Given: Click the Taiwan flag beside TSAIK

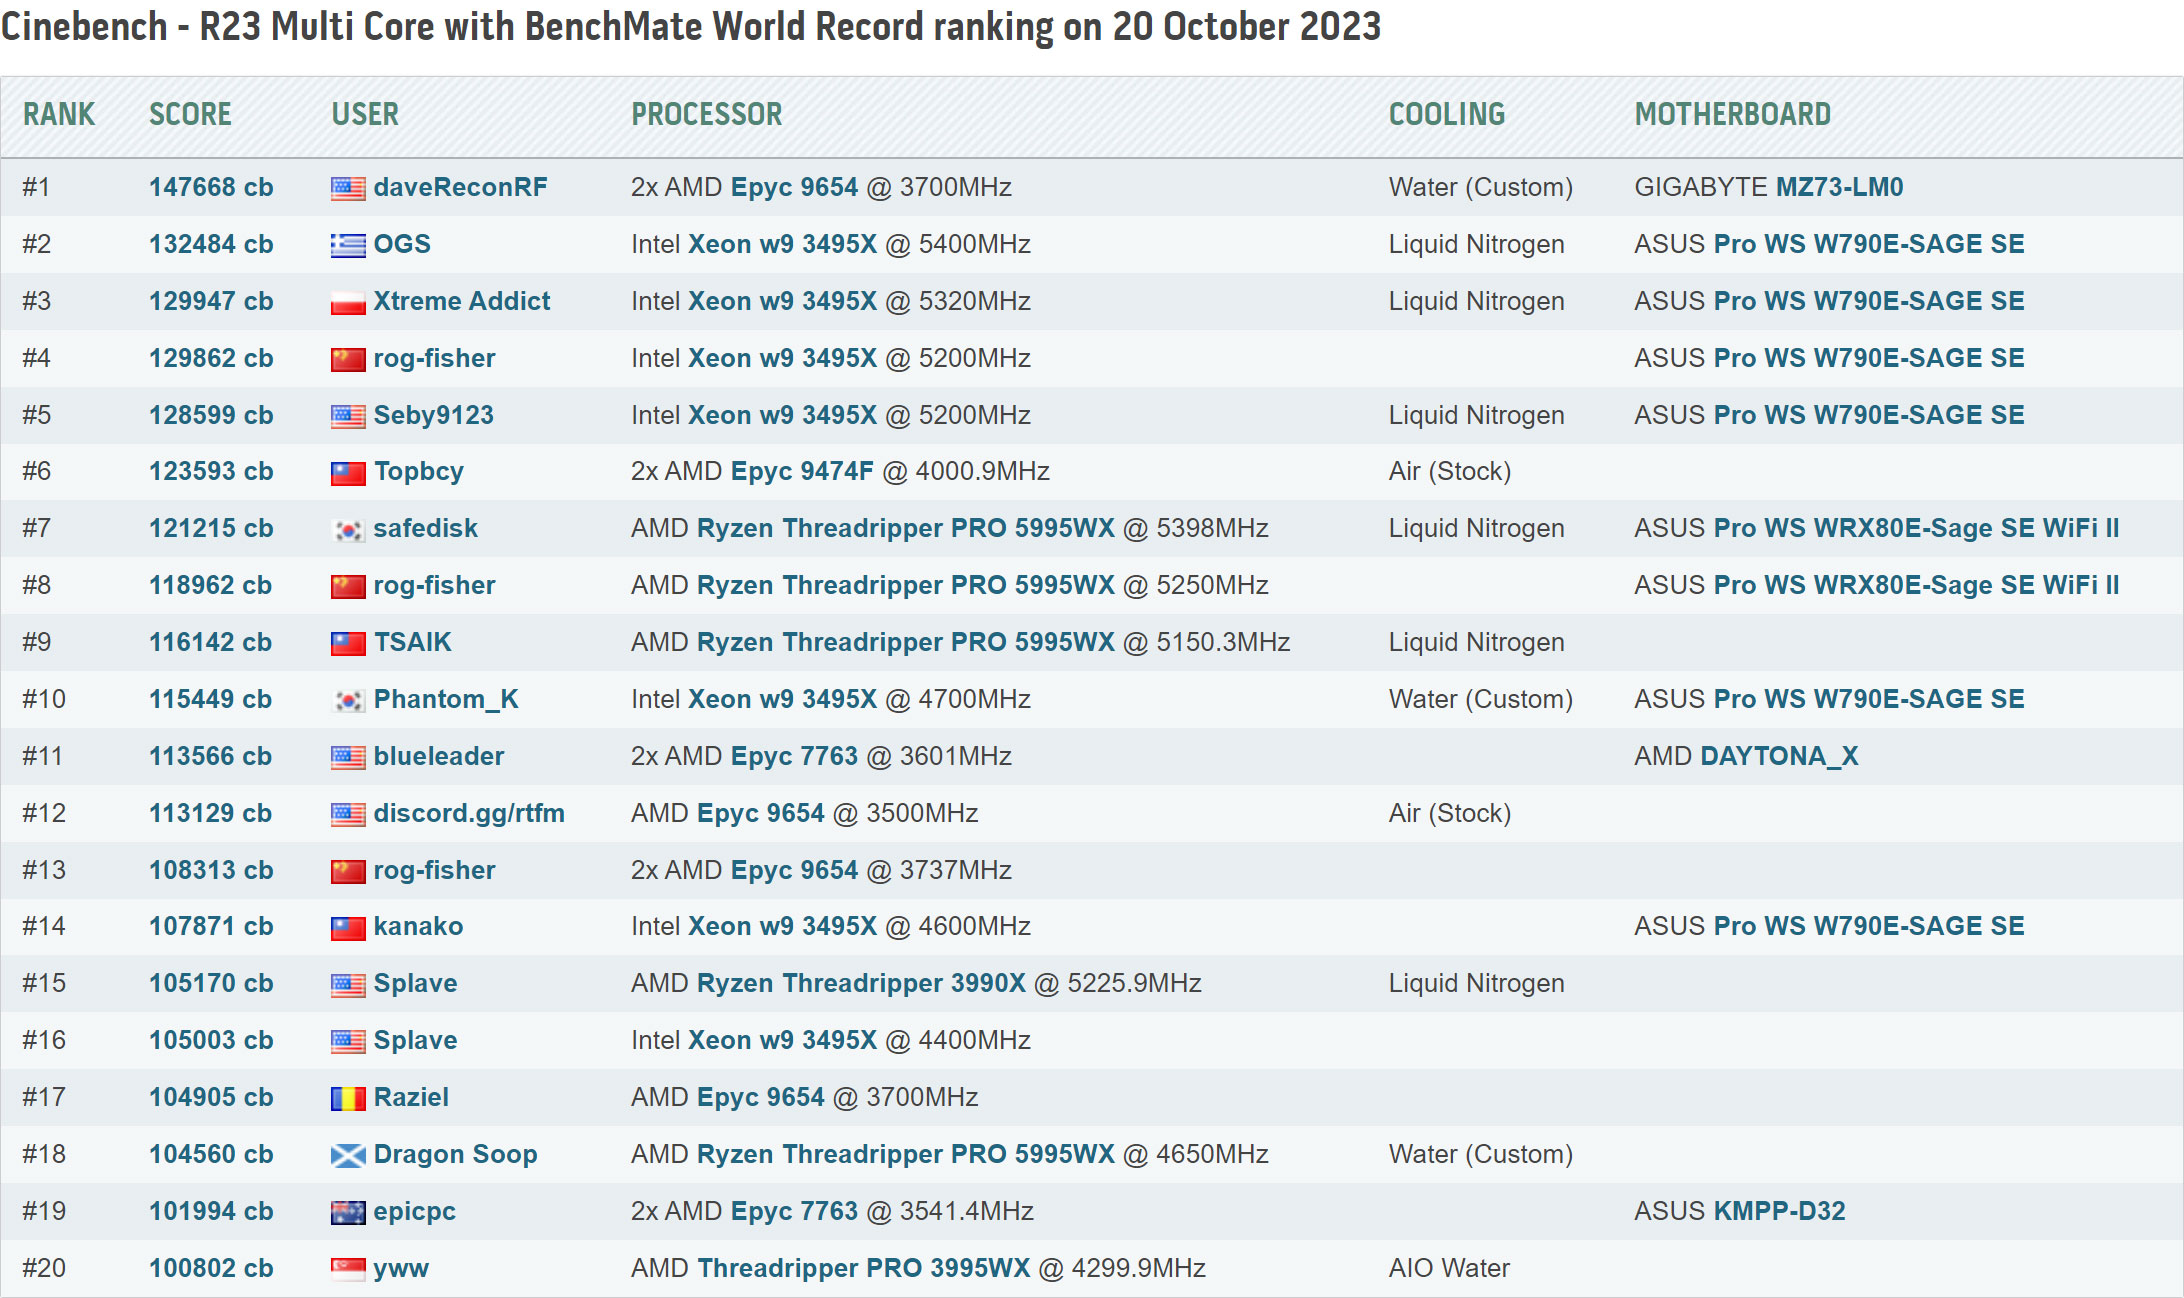Looking at the screenshot, I should pyautogui.click(x=348, y=643).
